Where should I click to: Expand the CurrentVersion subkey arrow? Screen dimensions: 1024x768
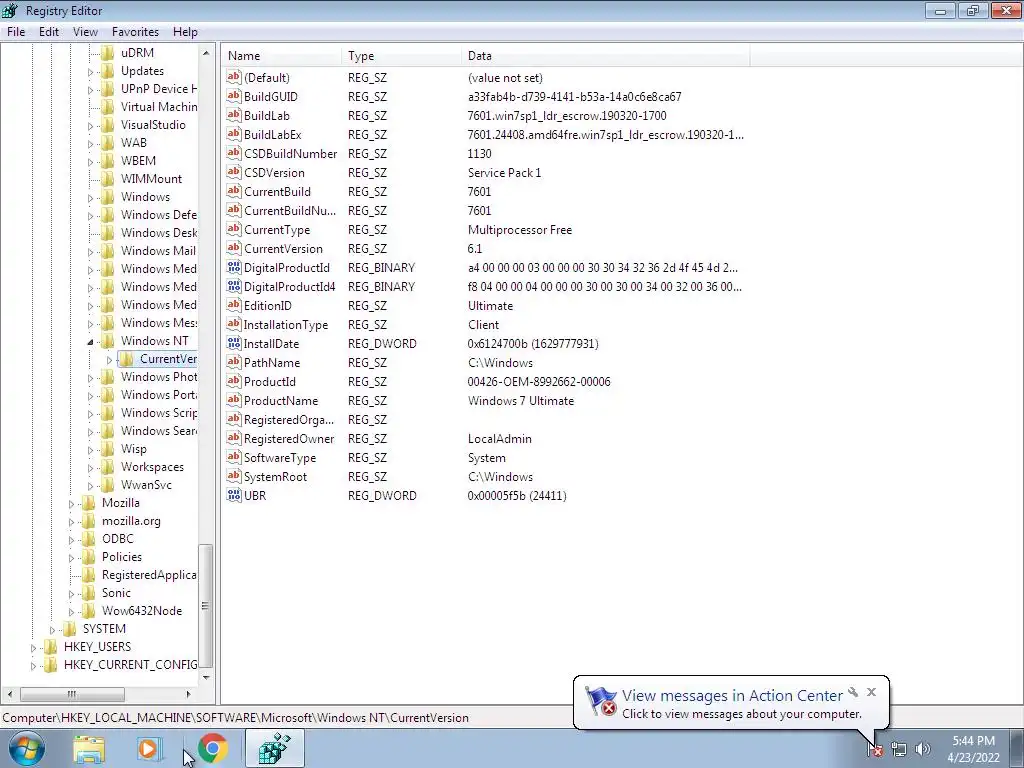[x=109, y=359]
